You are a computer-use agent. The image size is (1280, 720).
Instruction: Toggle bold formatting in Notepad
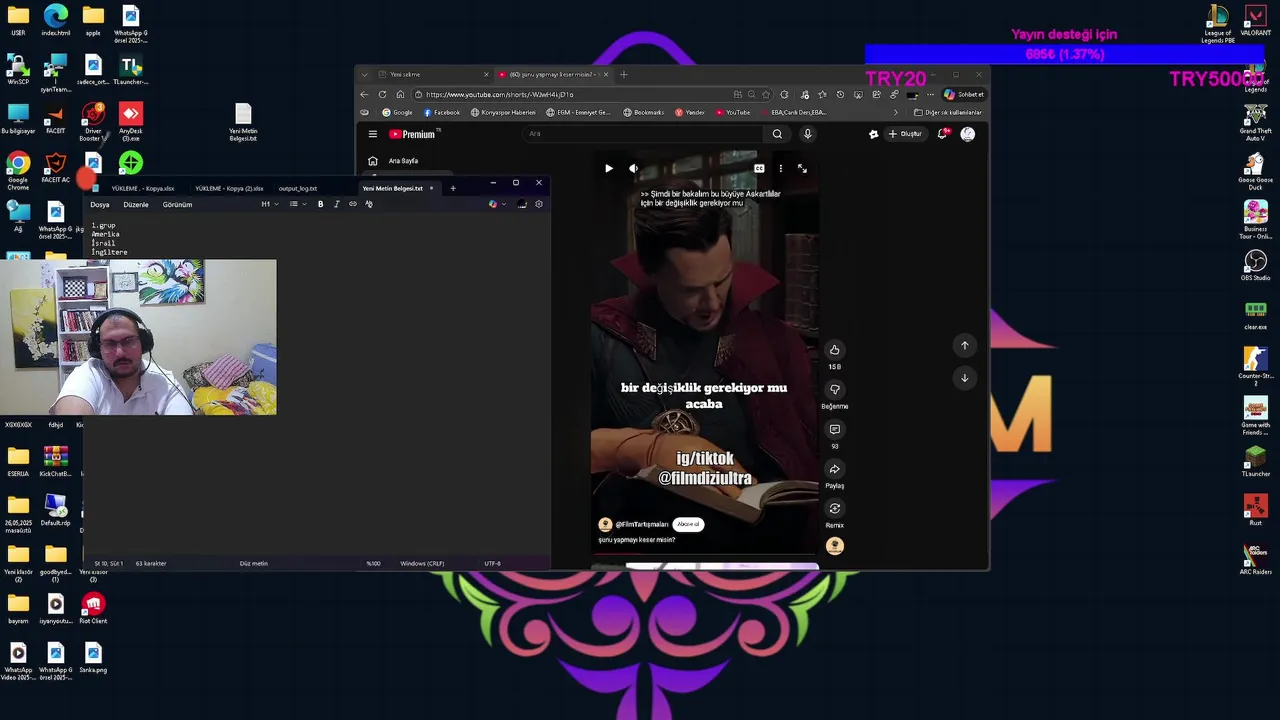coord(320,205)
